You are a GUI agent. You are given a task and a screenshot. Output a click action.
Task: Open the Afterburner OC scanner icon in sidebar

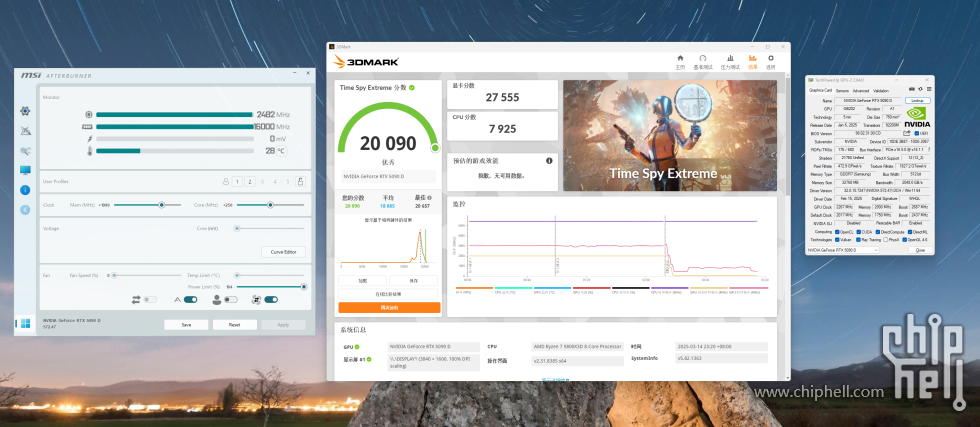click(x=25, y=131)
